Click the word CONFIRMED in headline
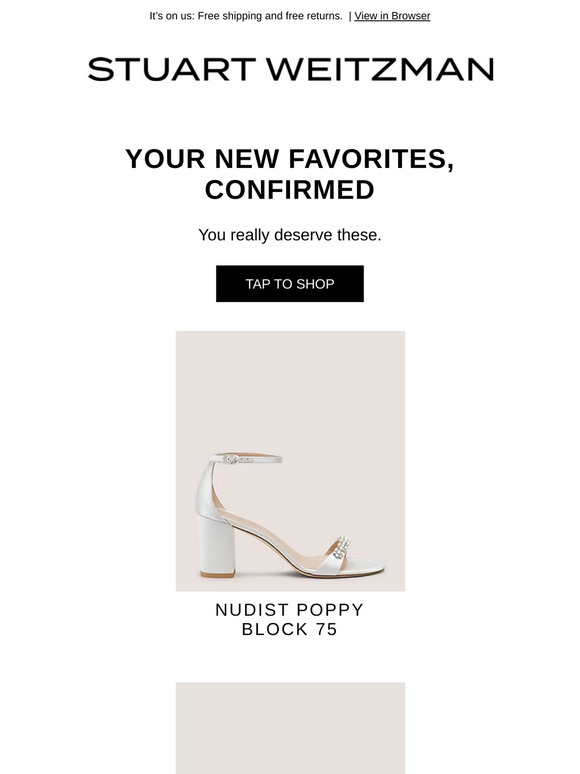This screenshot has width=580, height=774. (290, 190)
